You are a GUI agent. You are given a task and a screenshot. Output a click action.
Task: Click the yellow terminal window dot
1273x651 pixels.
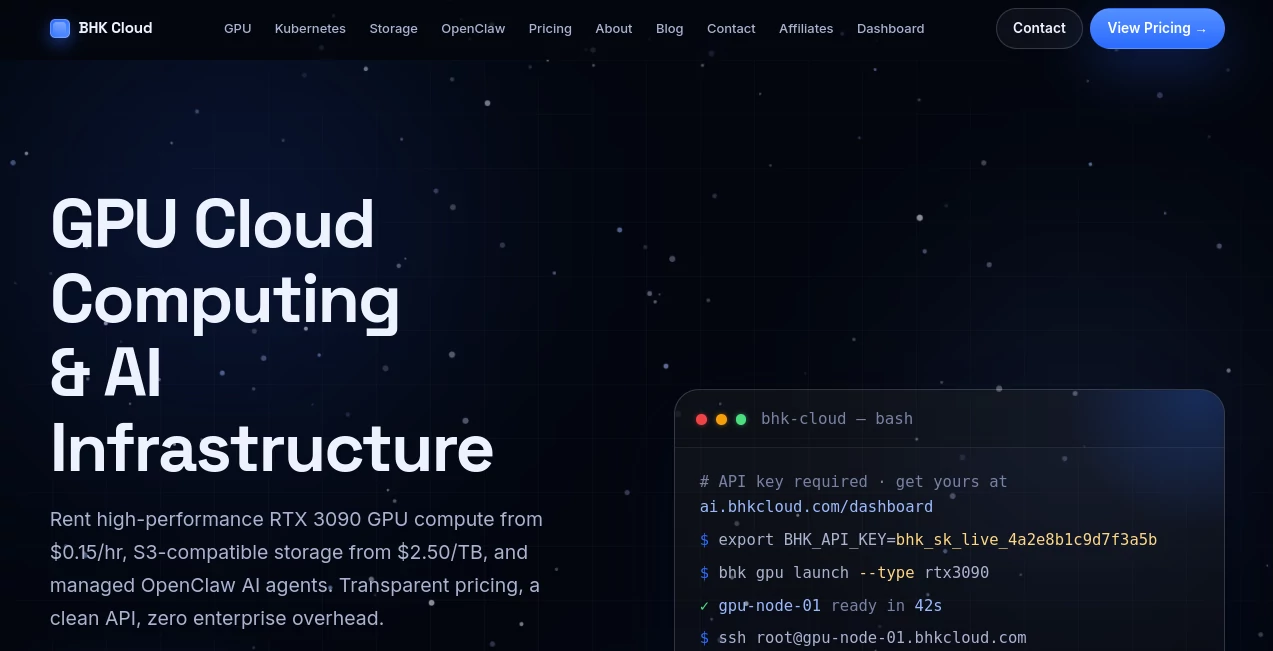point(721,419)
